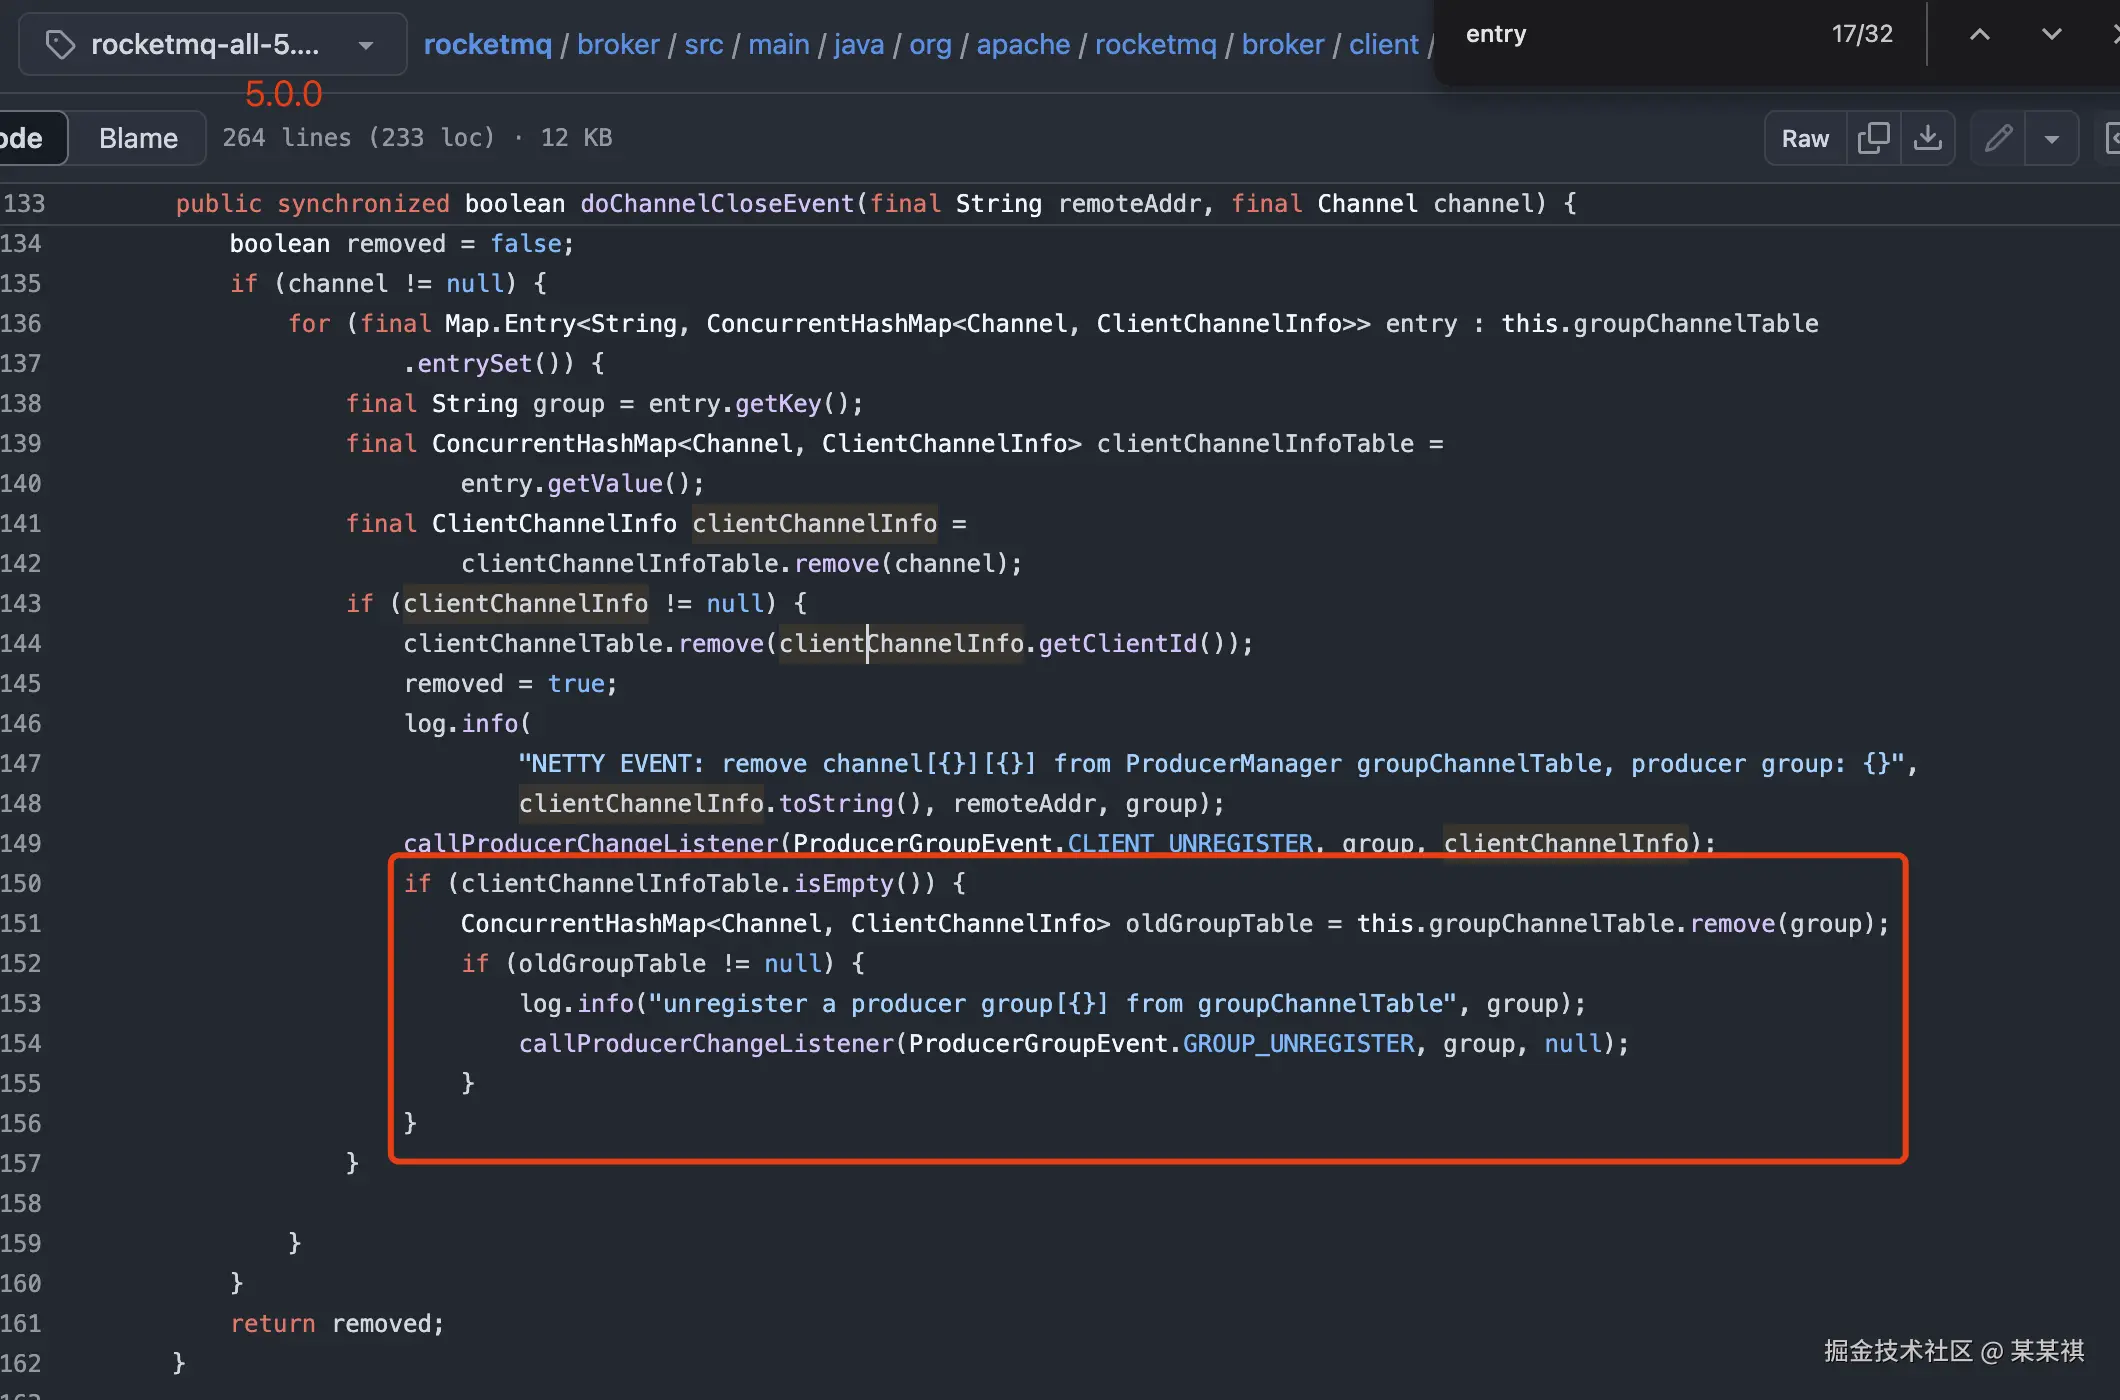2120x1400 pixels.
Task: Open symbols panel icon at right edge
Action: tap(2112, 138)
